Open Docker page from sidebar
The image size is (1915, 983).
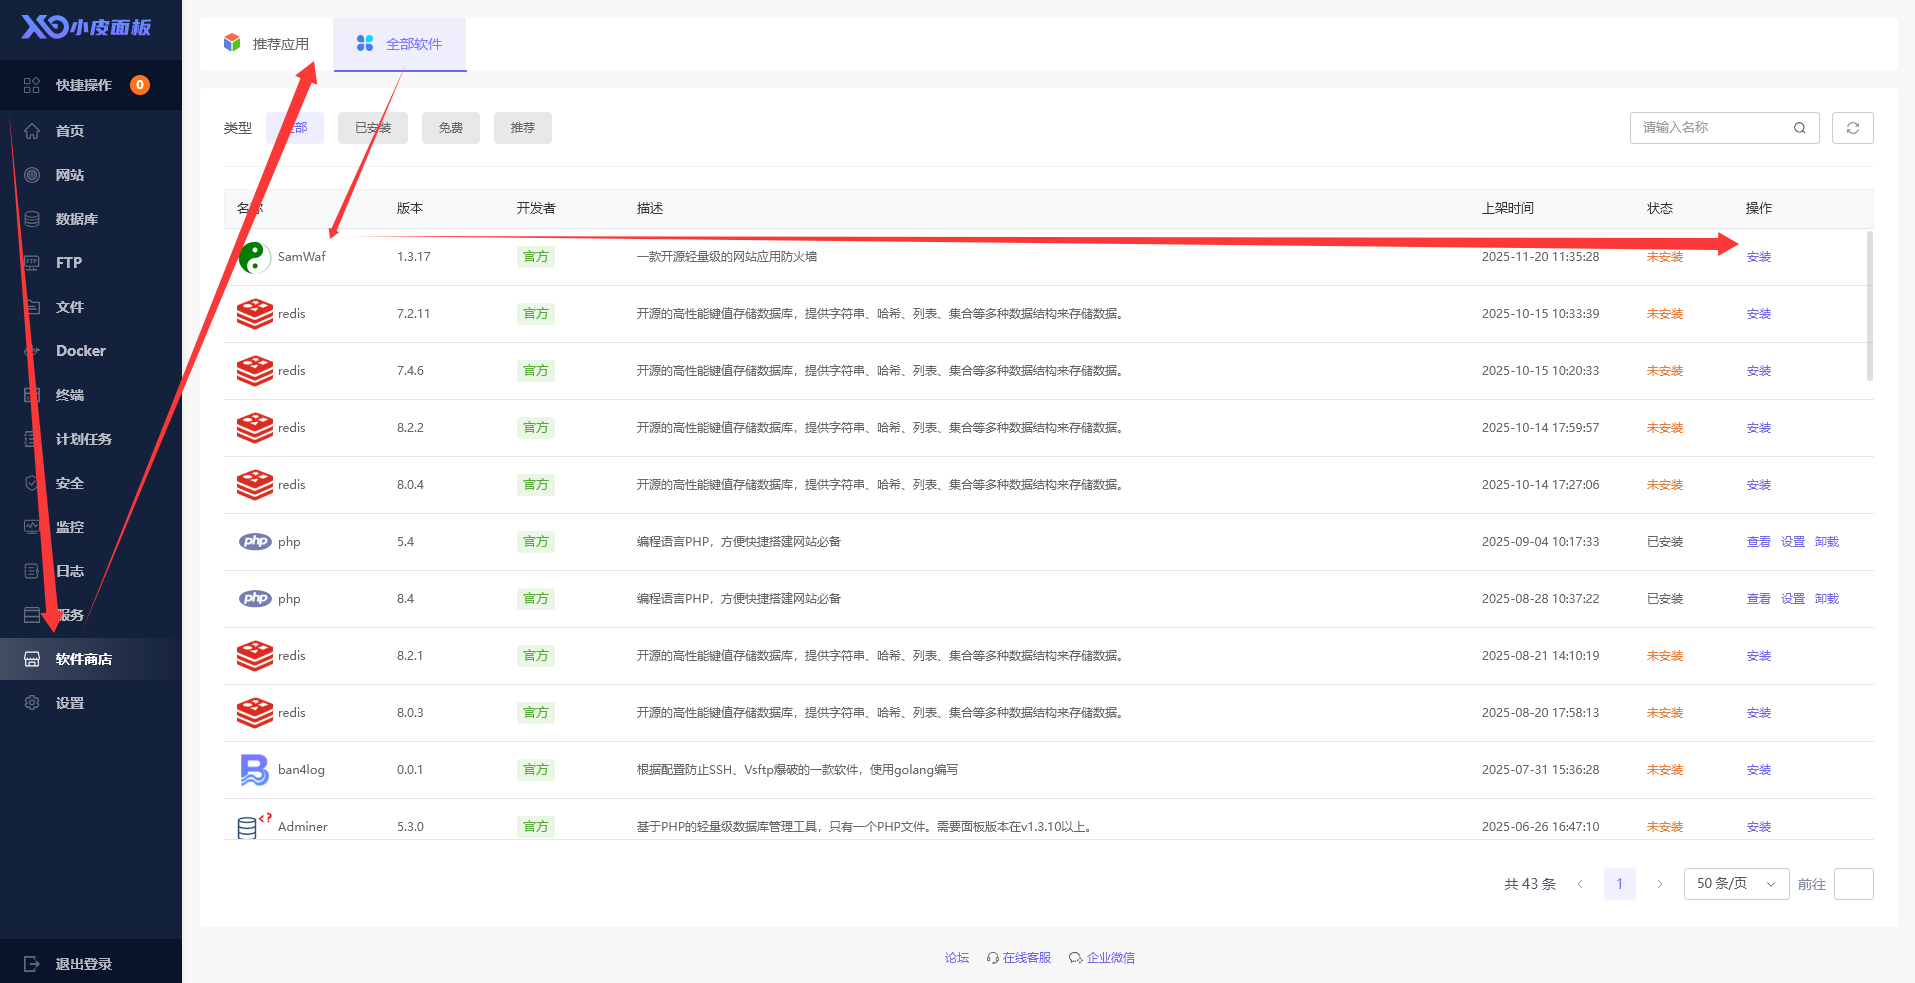pos(80,351)
